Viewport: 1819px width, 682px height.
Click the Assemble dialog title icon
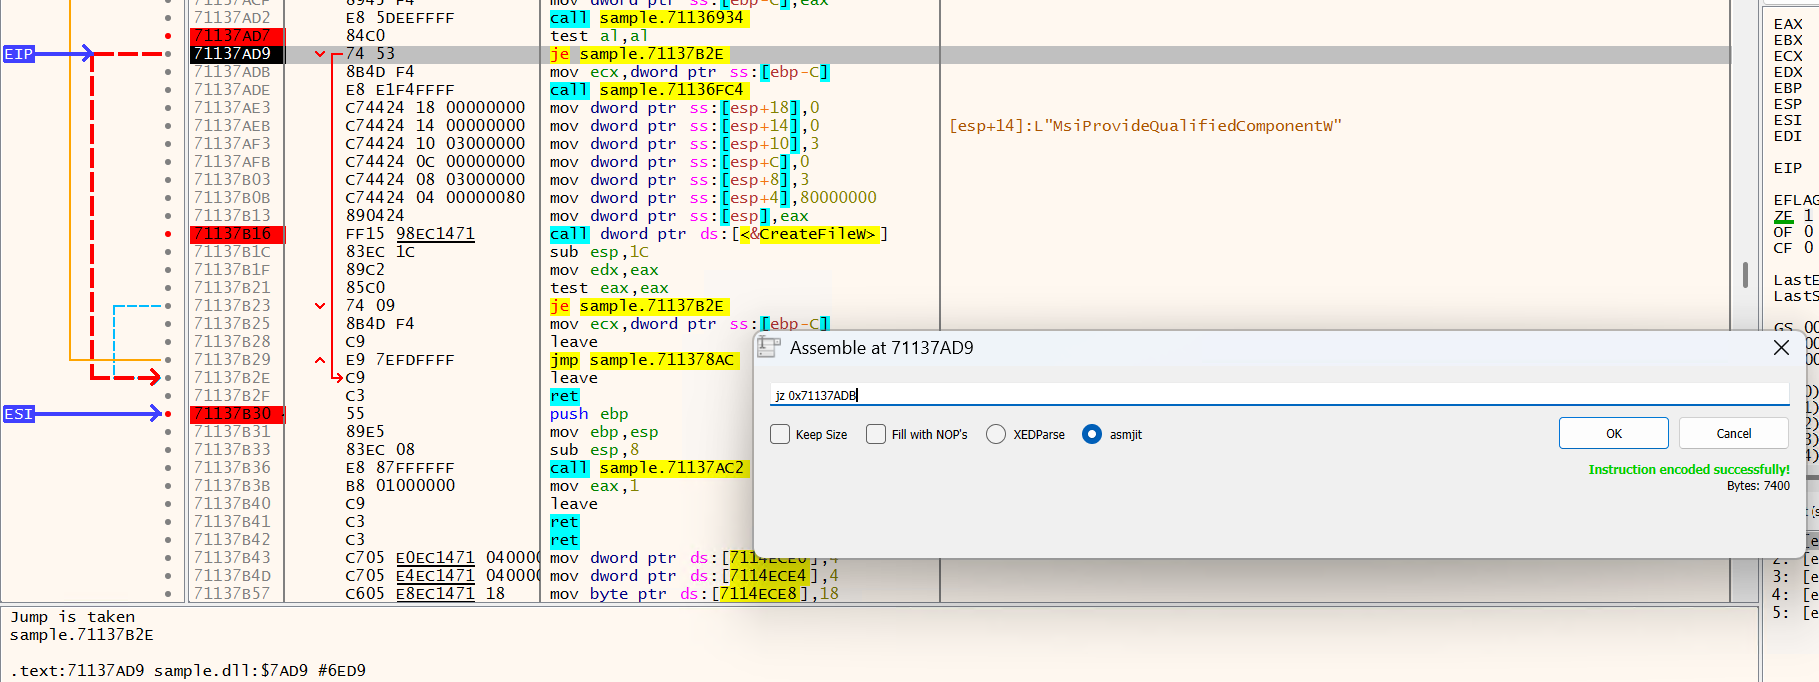tap(768, 347)
